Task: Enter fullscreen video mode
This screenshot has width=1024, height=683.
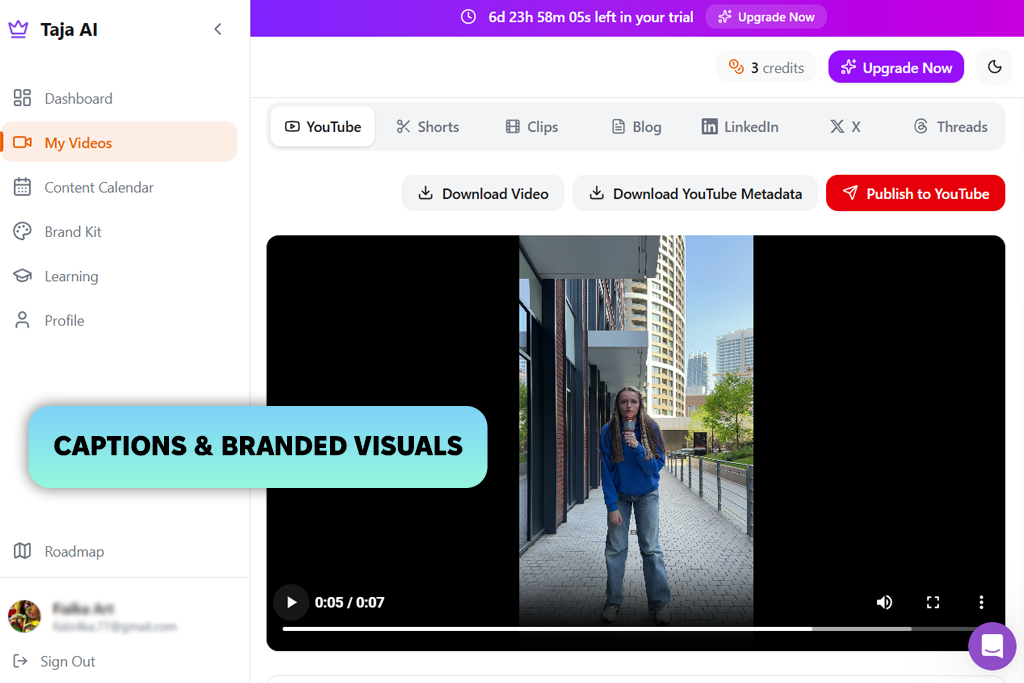Action: click(933, 602)
